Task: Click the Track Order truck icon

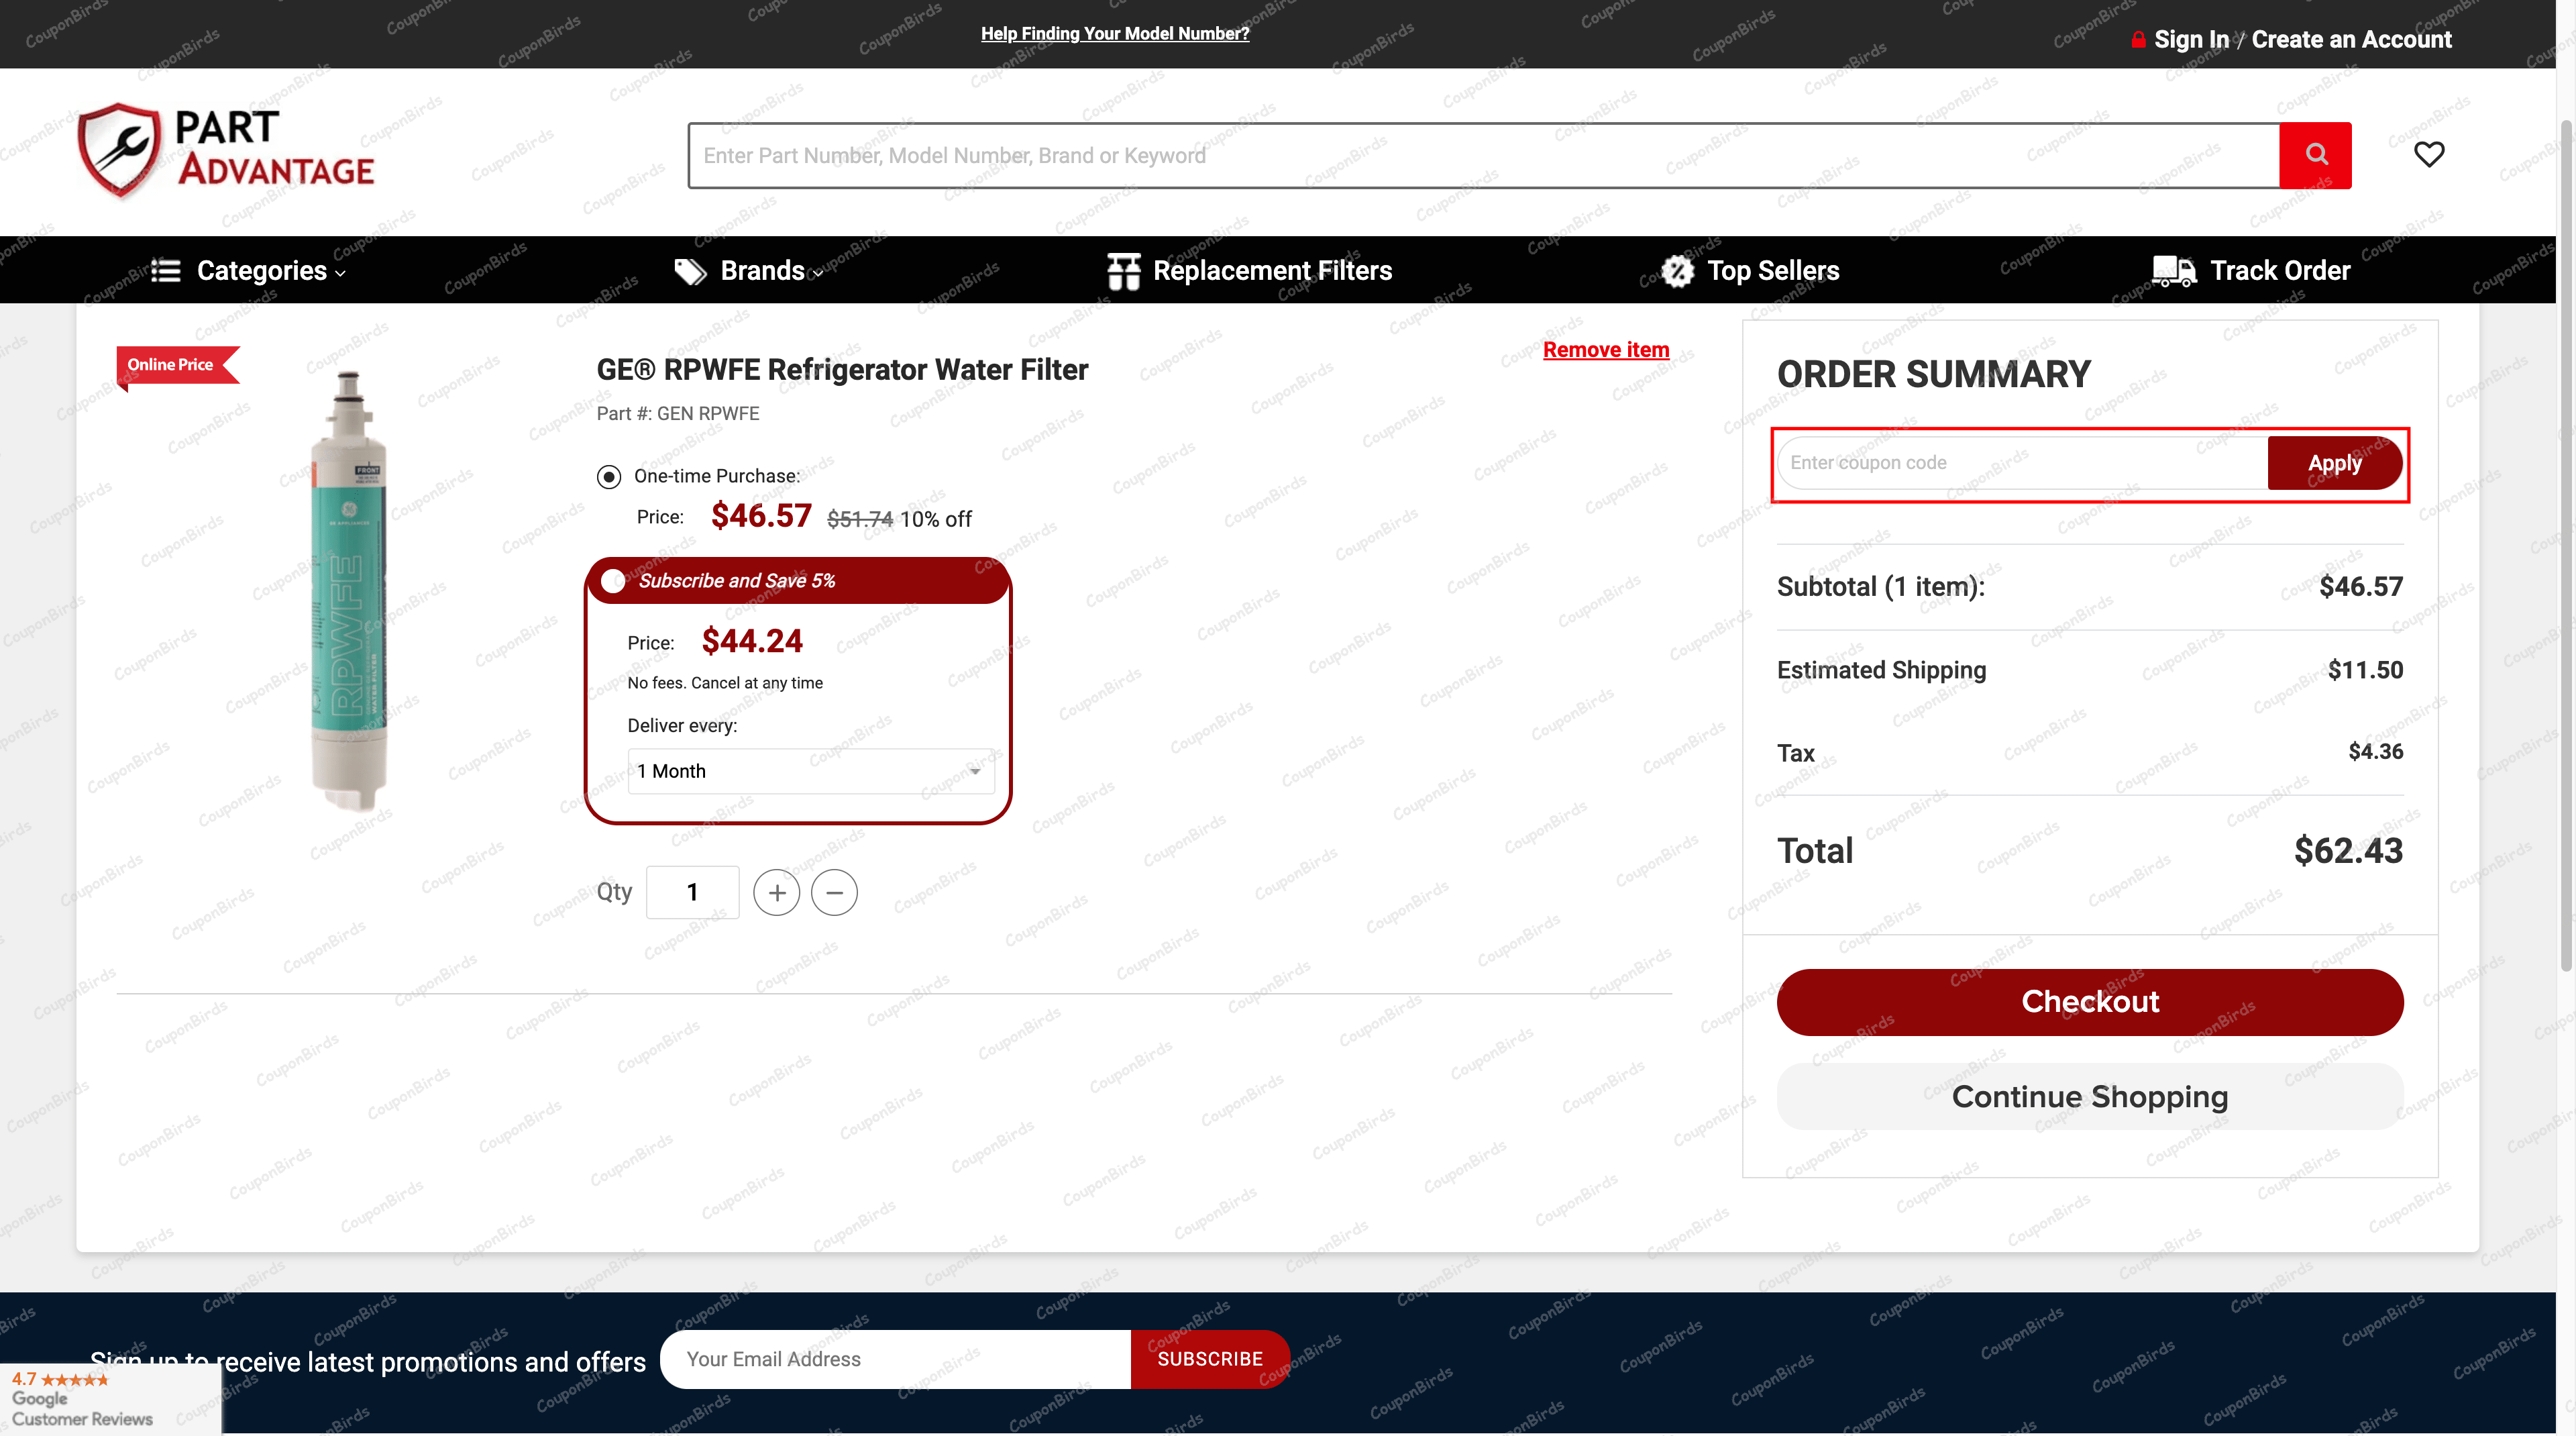Action: [x=2173, y=271]
